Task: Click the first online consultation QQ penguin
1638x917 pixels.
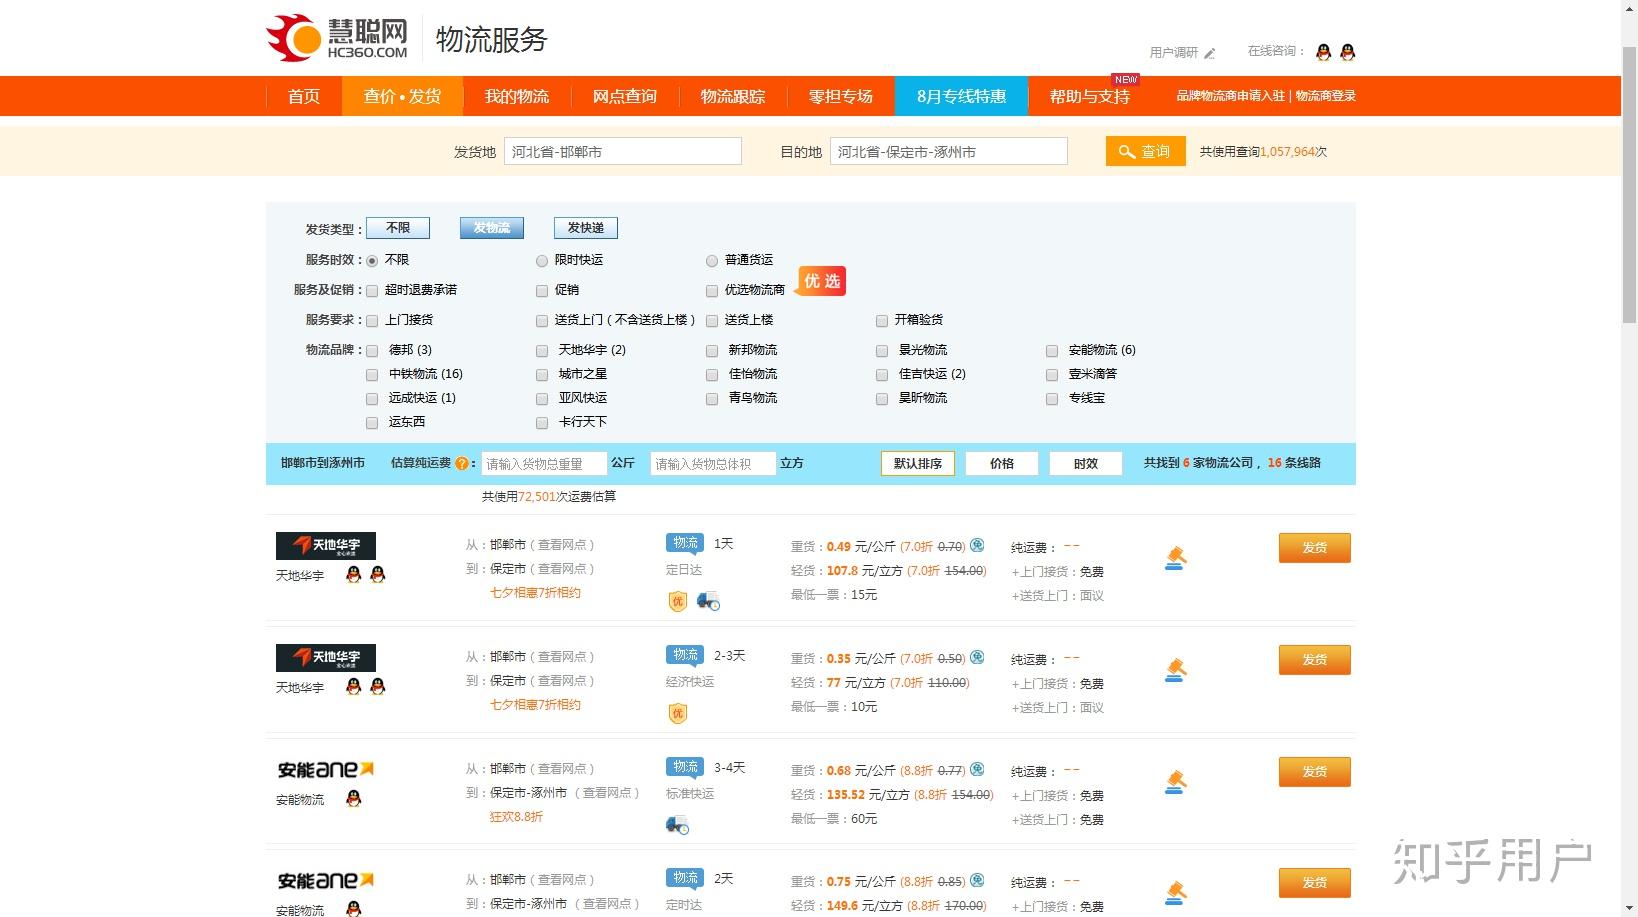Action: (x=1324, y=52)
